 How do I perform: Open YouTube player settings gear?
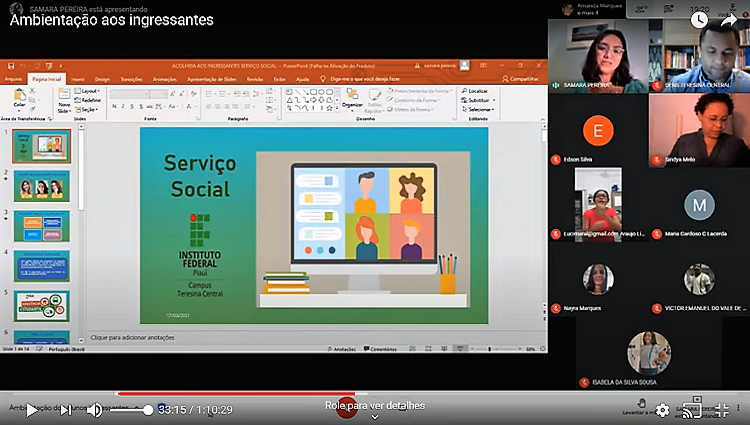coord(662,410)
